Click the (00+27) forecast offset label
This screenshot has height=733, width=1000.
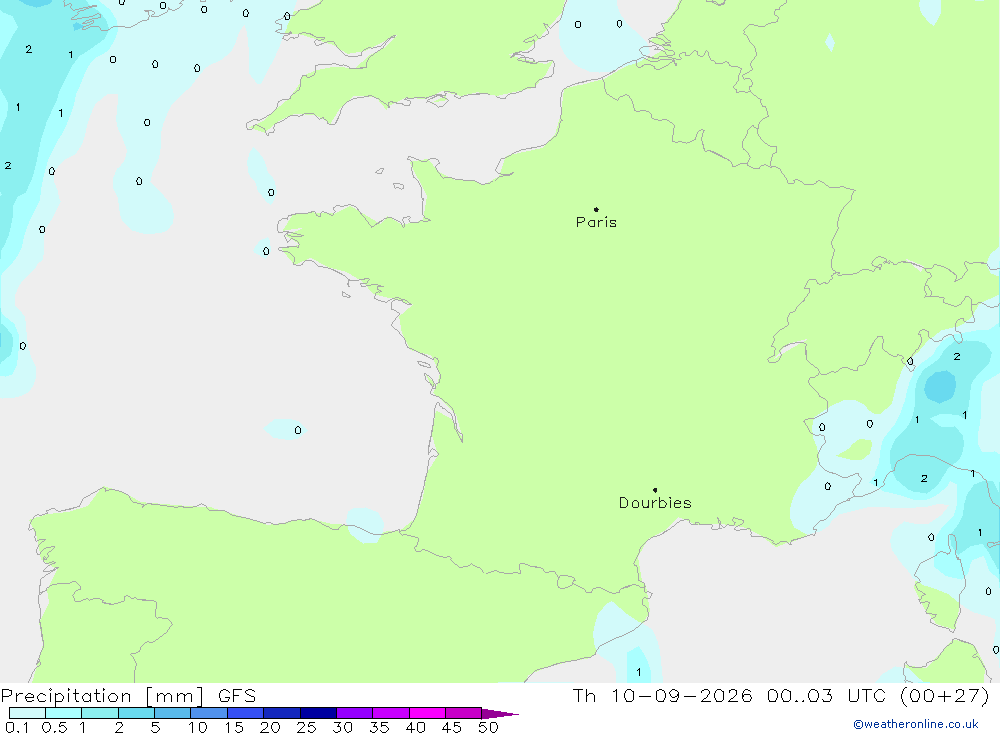tap(945, 695)
